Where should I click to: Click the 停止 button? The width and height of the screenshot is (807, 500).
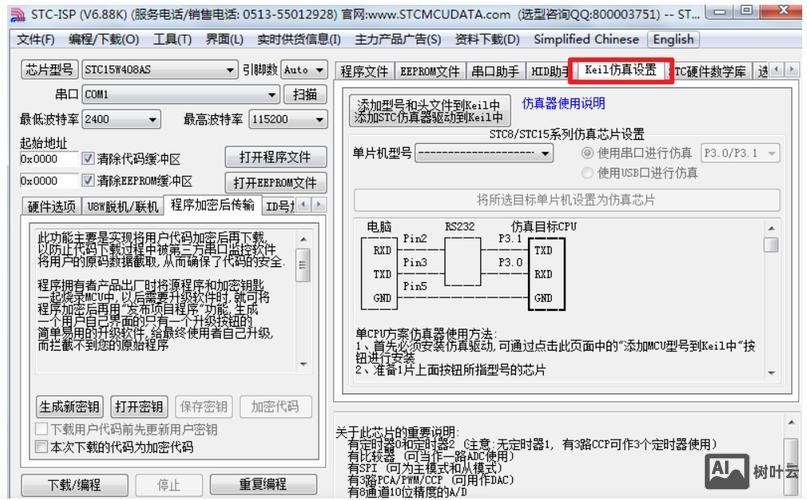pos(169,485)
